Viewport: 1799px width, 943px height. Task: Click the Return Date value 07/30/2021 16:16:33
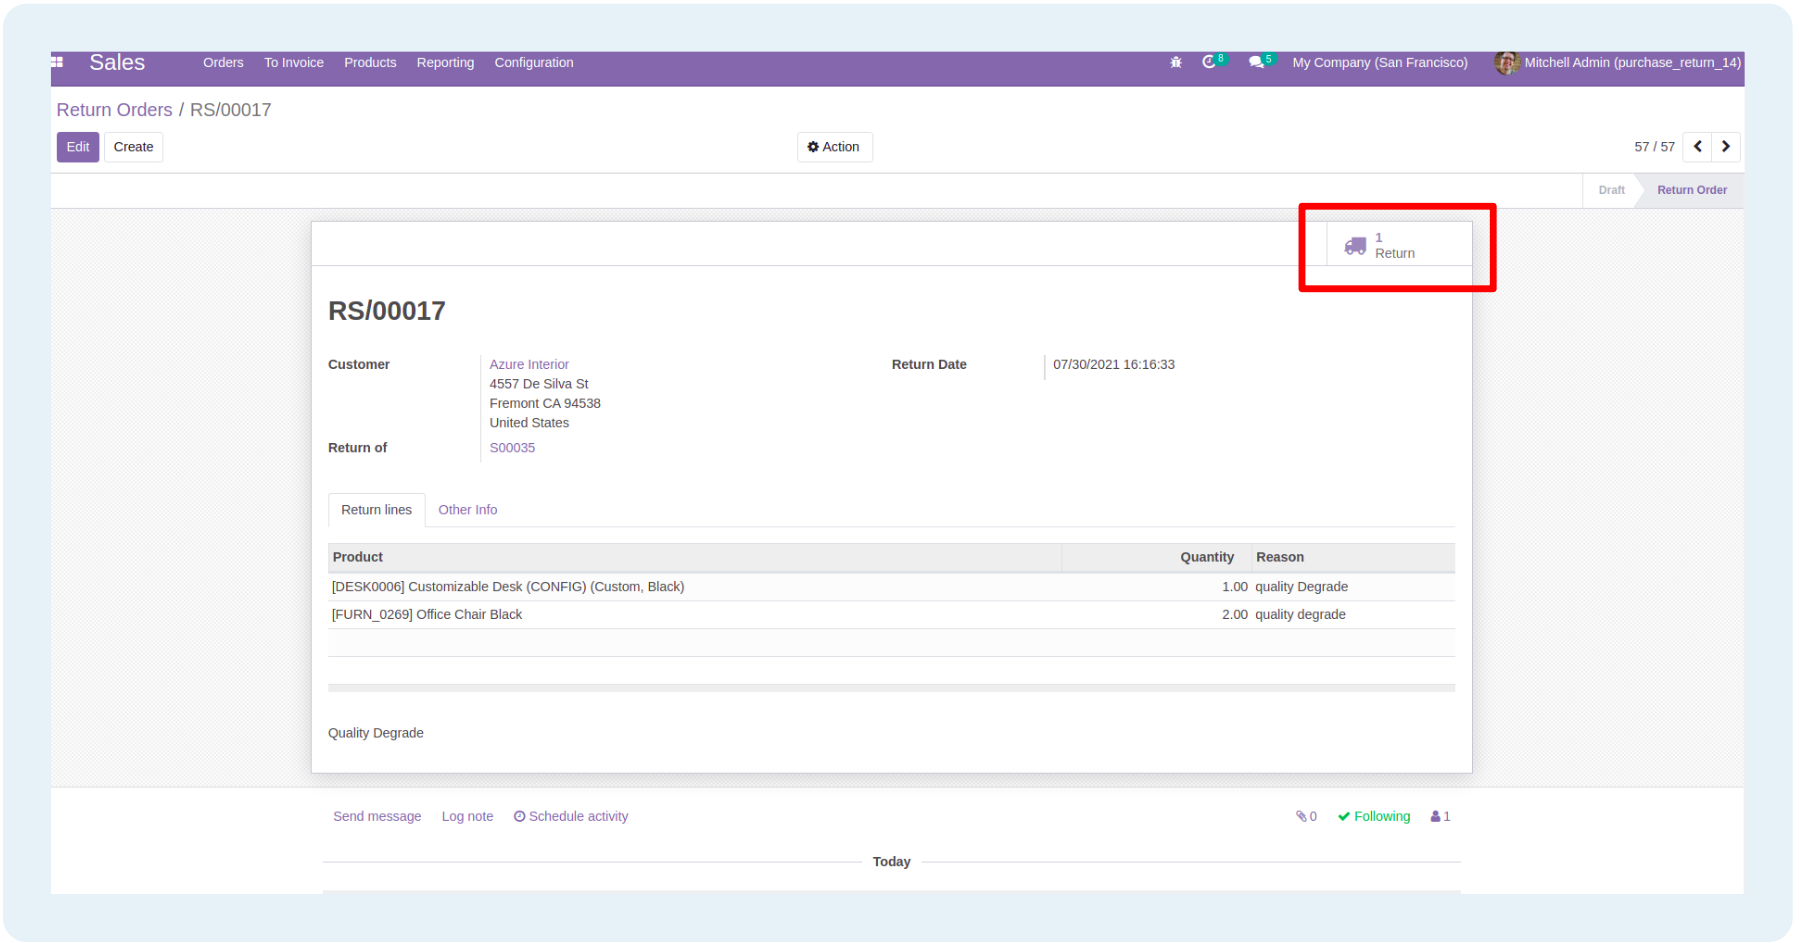pyautogui.click(x=1114, y=365)
